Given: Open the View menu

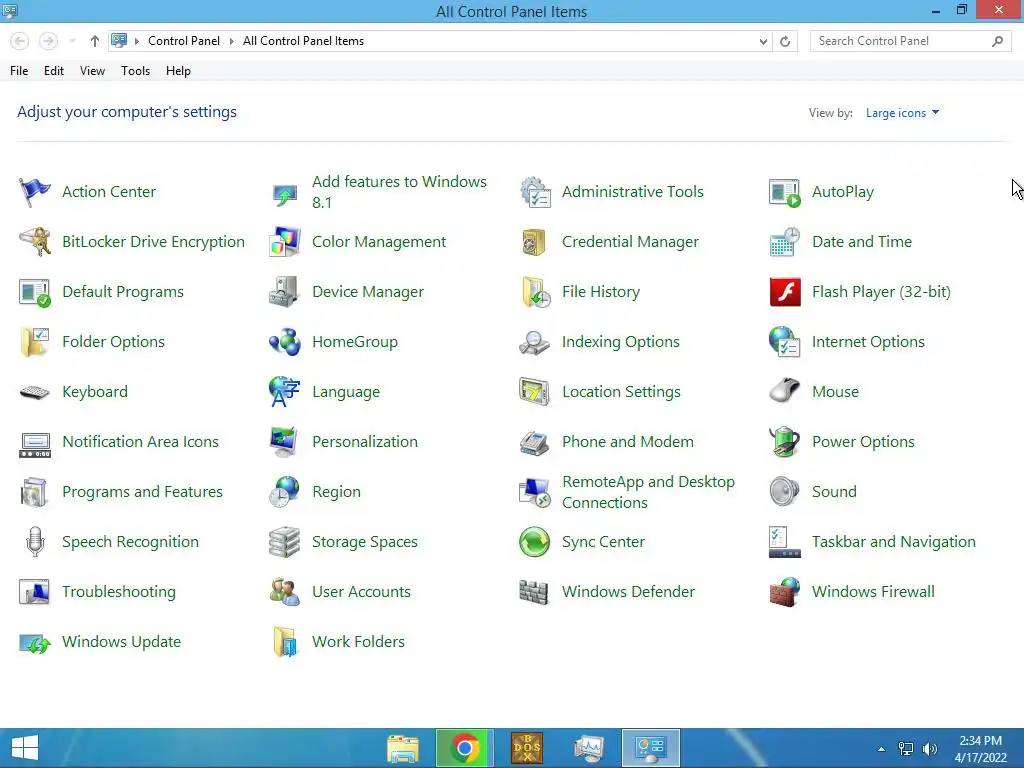Looking at the screenshot, I should coord(92,71).
